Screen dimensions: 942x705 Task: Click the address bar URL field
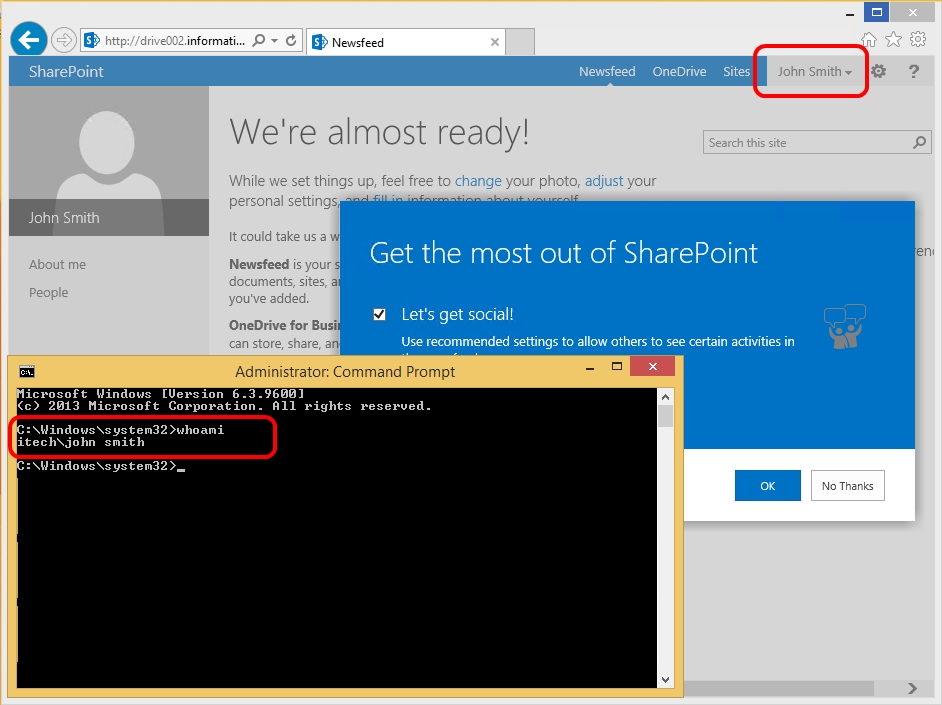(174, 41)
